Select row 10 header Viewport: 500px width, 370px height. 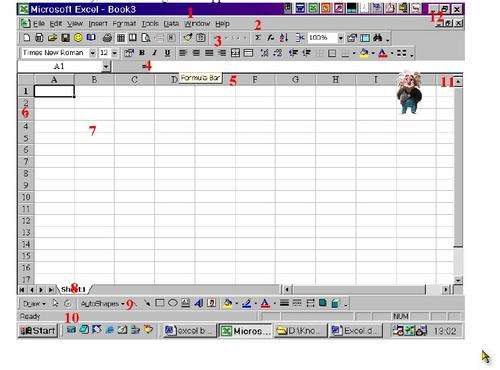pyautogui.click(x=26, y=197)
